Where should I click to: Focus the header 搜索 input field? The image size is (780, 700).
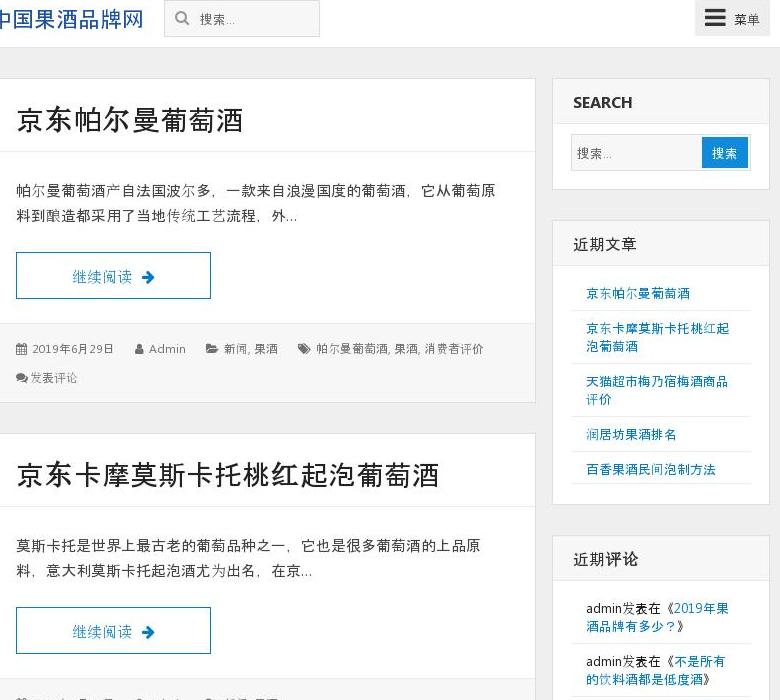242,18
